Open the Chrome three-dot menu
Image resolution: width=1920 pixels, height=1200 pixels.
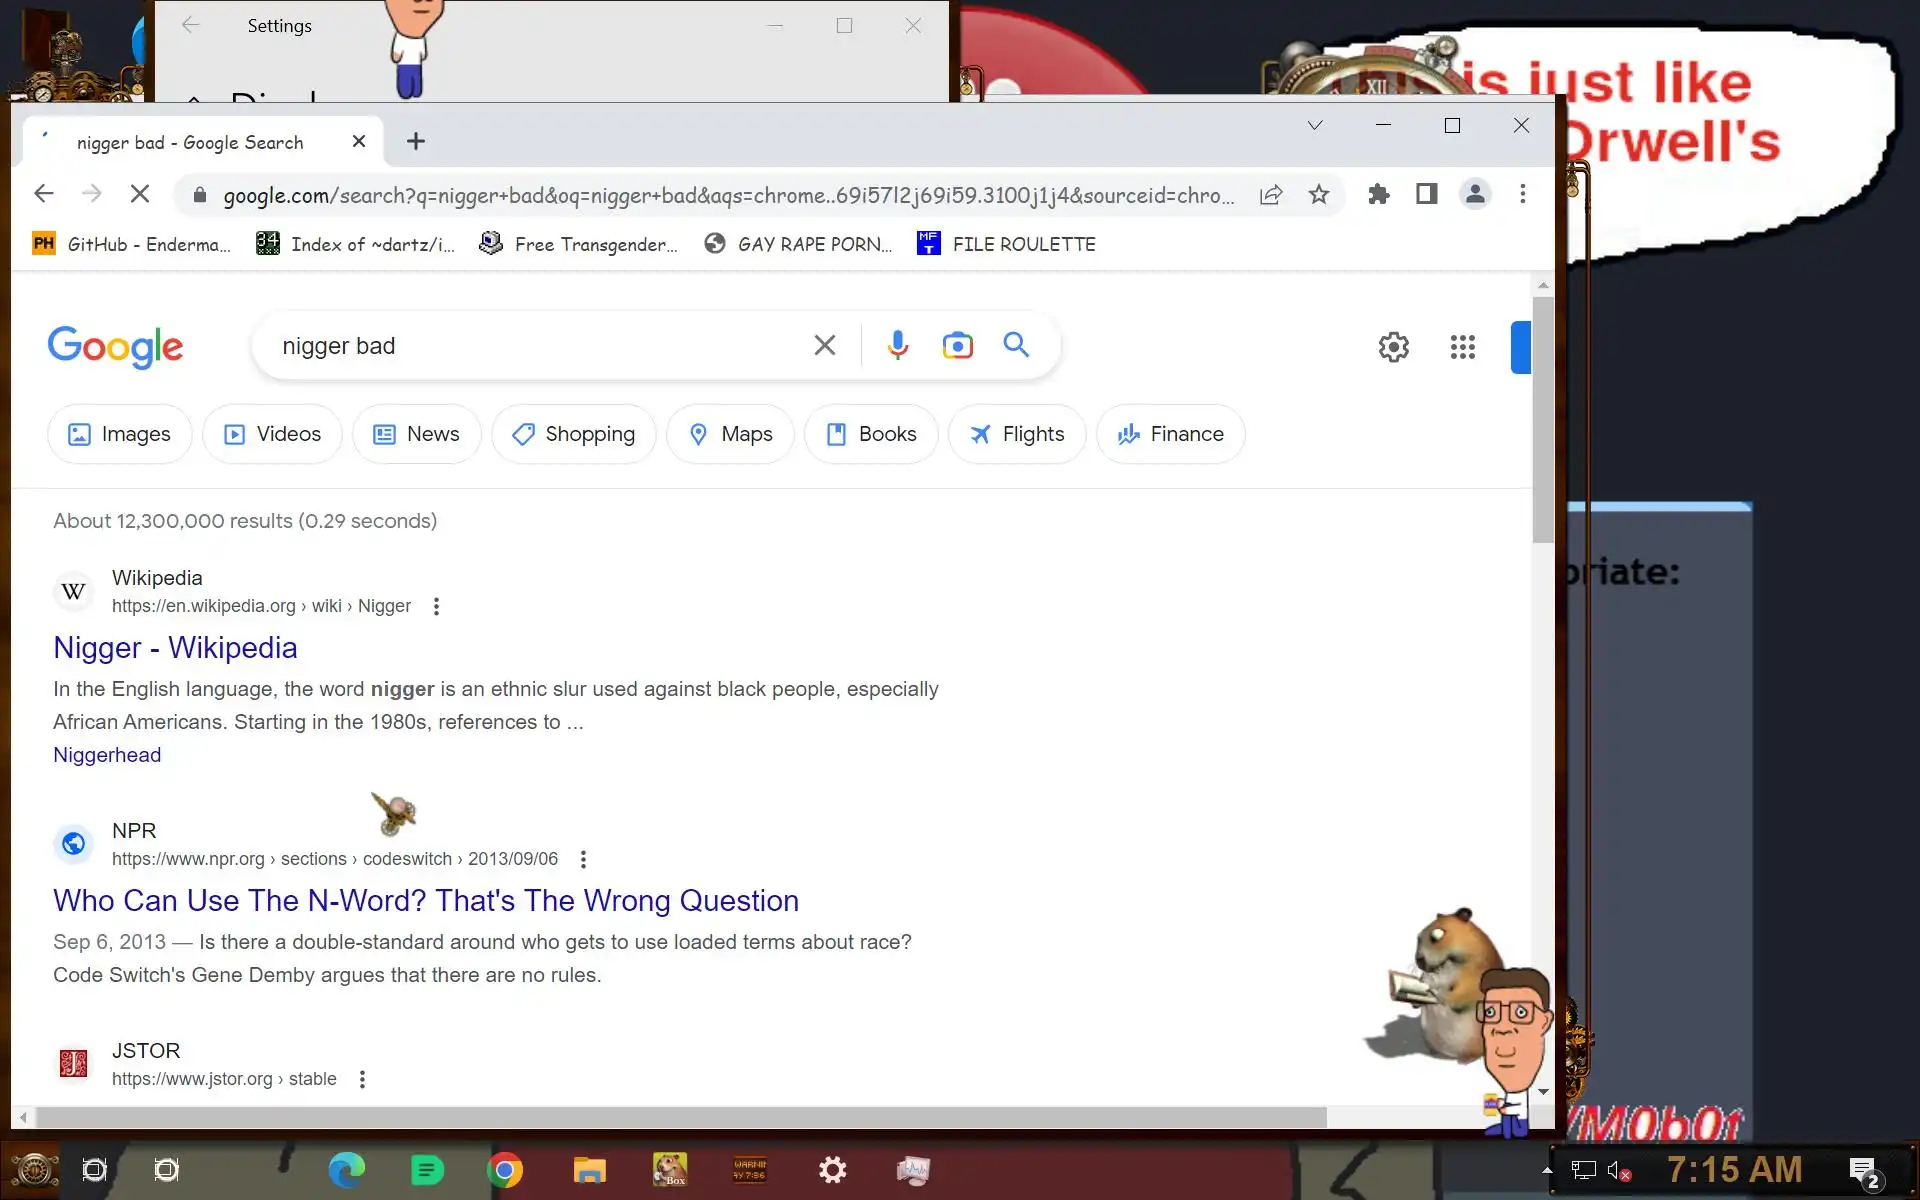[x=1522, y=194]
